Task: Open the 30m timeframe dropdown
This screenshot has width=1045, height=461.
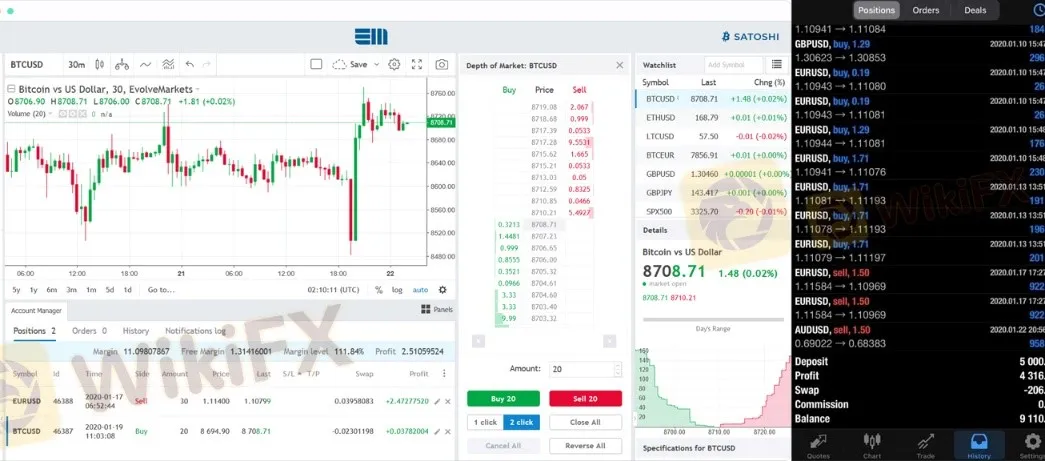Action: tap(77, 65)
